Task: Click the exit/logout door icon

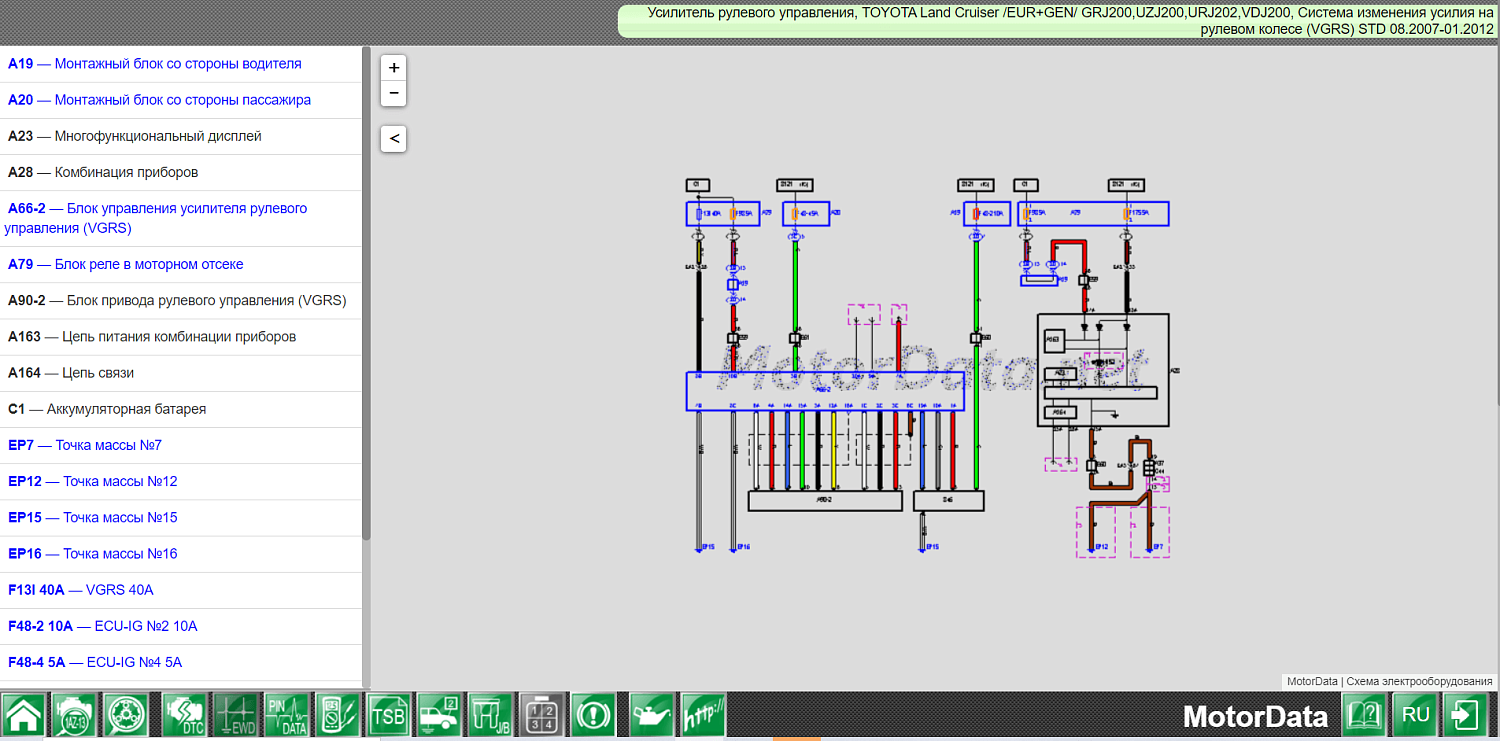Action: coord(1467,716)
